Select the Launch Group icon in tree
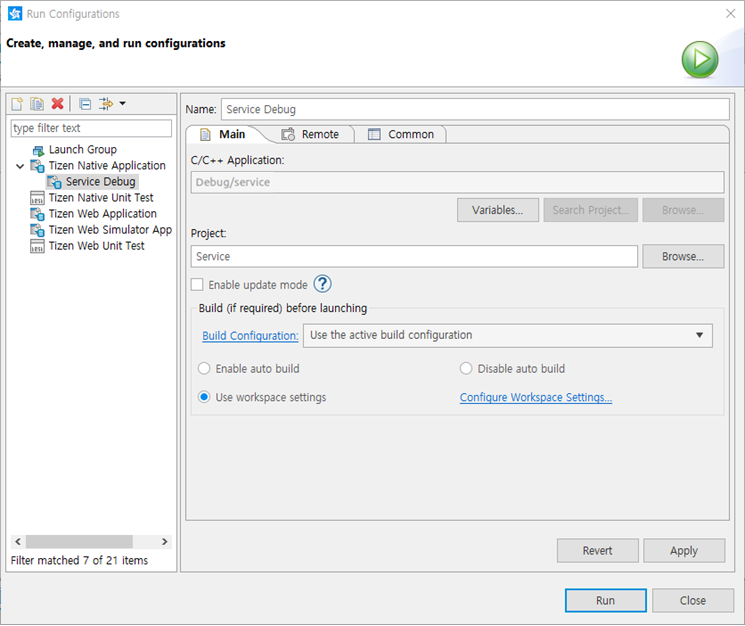 (38, 150)
